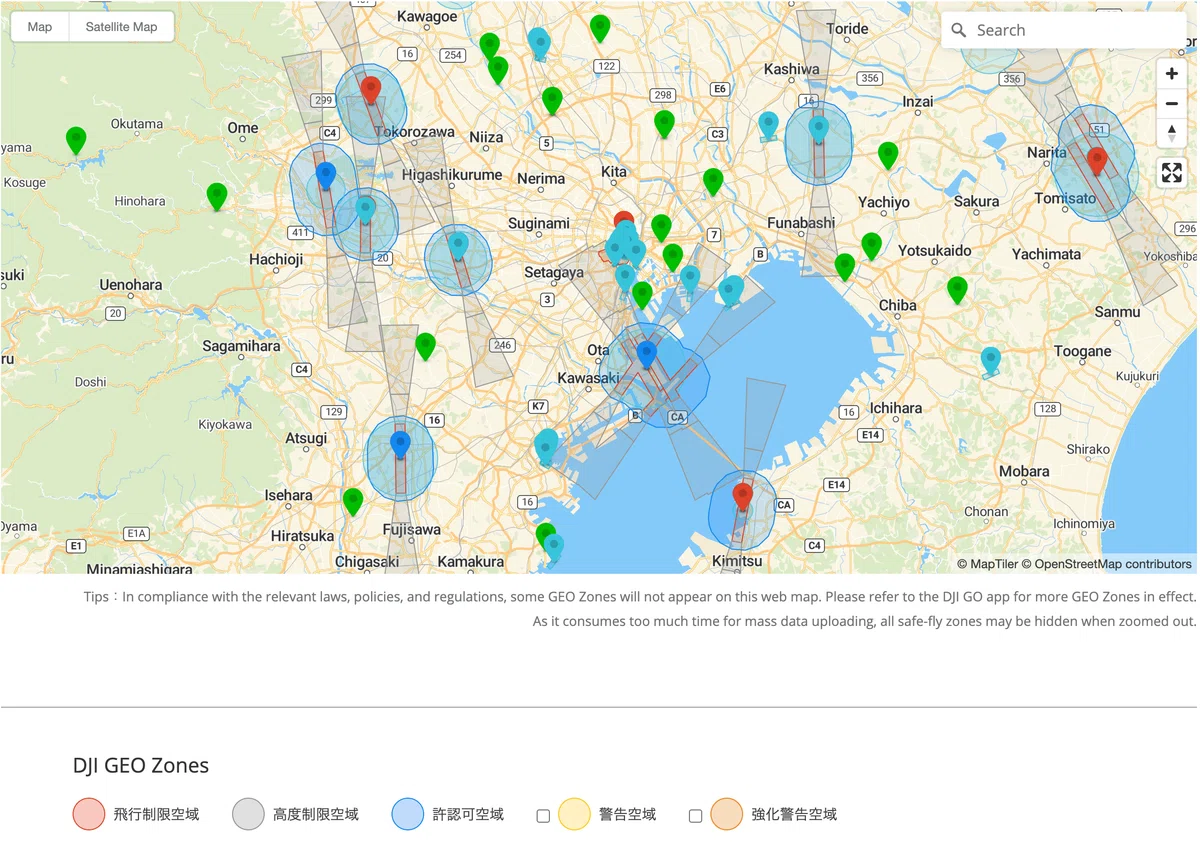
Task: Select the red marker above Tokorozawa
Action: coord(371,90)
